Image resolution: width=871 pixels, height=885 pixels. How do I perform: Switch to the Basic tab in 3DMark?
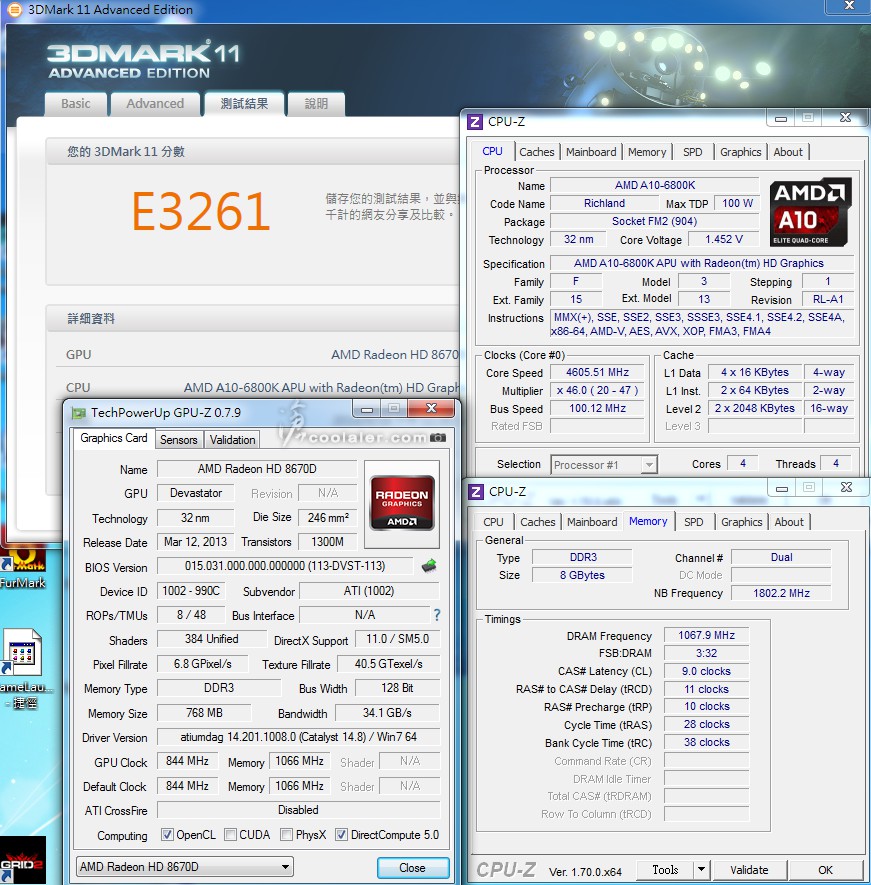coord(76,104)
